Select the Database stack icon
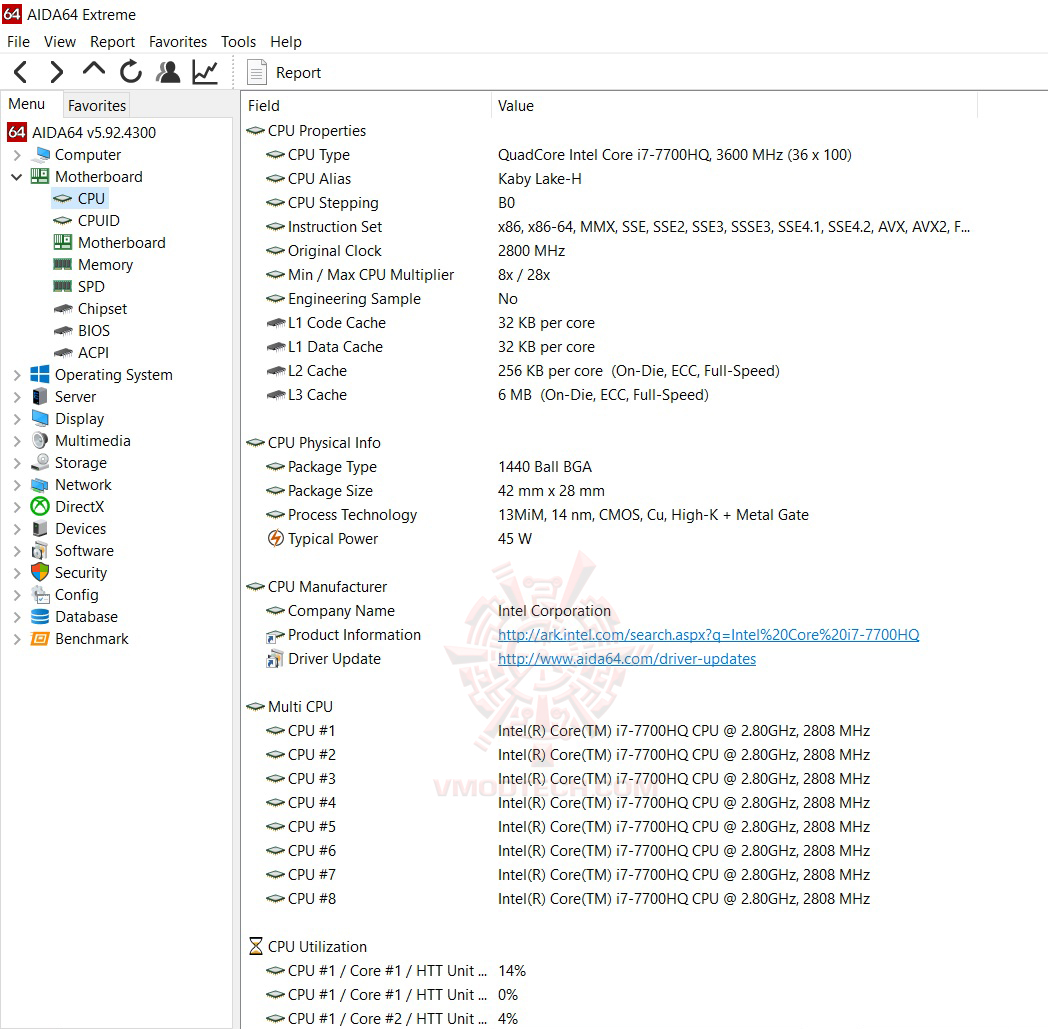Viewport: 1048px width, 1029px height. [40, 617]
